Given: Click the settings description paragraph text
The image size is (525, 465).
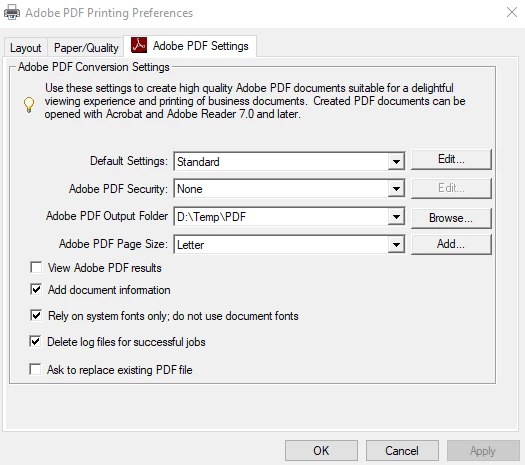Looking at the screenshot, I should (255, 101).
